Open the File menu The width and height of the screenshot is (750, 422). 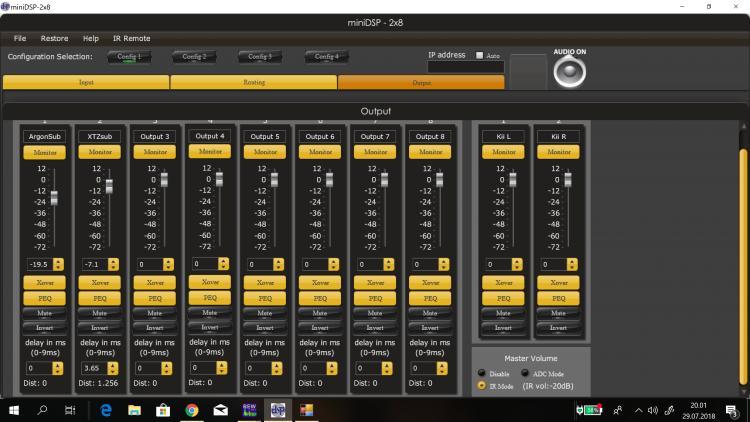coord(20,38)
